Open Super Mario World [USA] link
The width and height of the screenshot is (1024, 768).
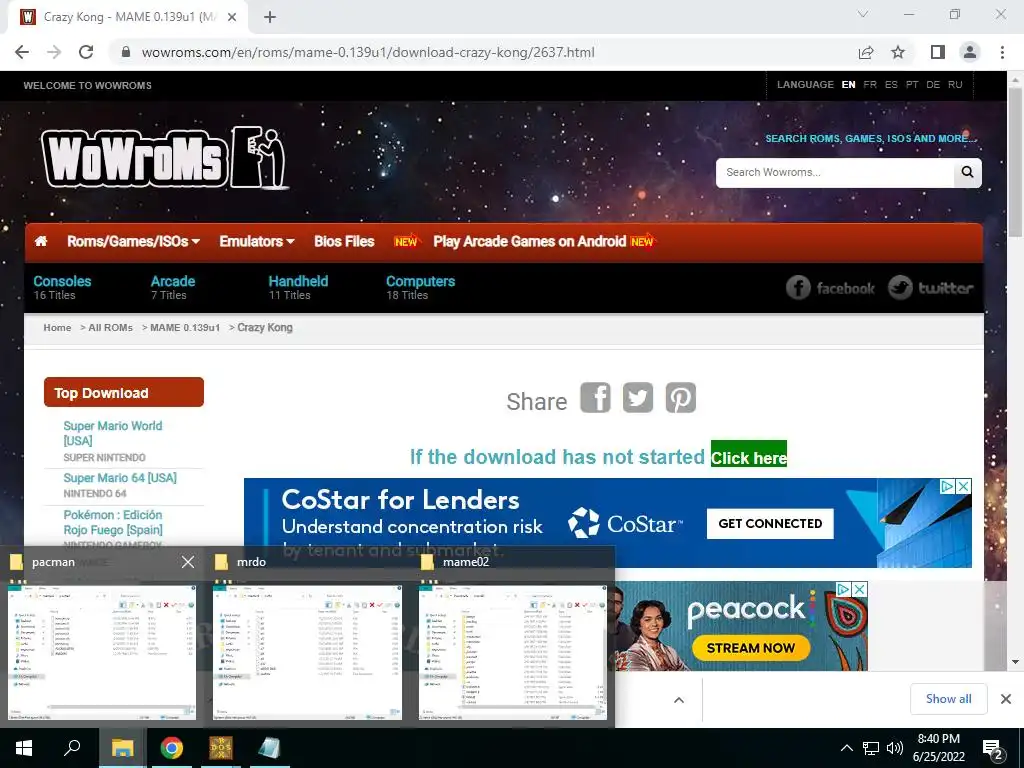[x=112, y=433]
